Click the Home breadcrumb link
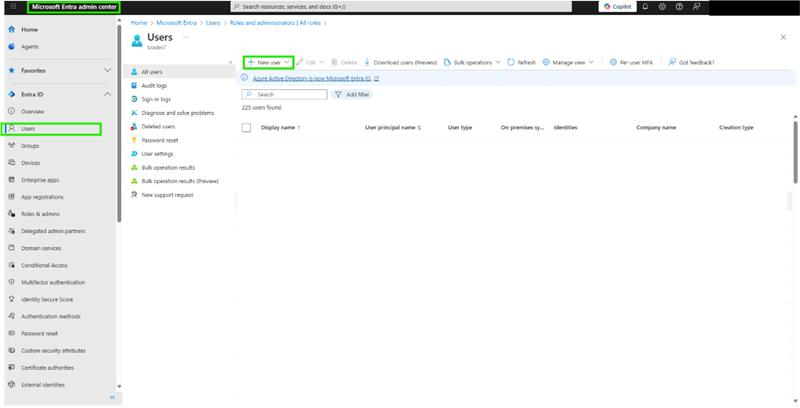The height and width of the screenshot is (408, 800). coord(139,23)
